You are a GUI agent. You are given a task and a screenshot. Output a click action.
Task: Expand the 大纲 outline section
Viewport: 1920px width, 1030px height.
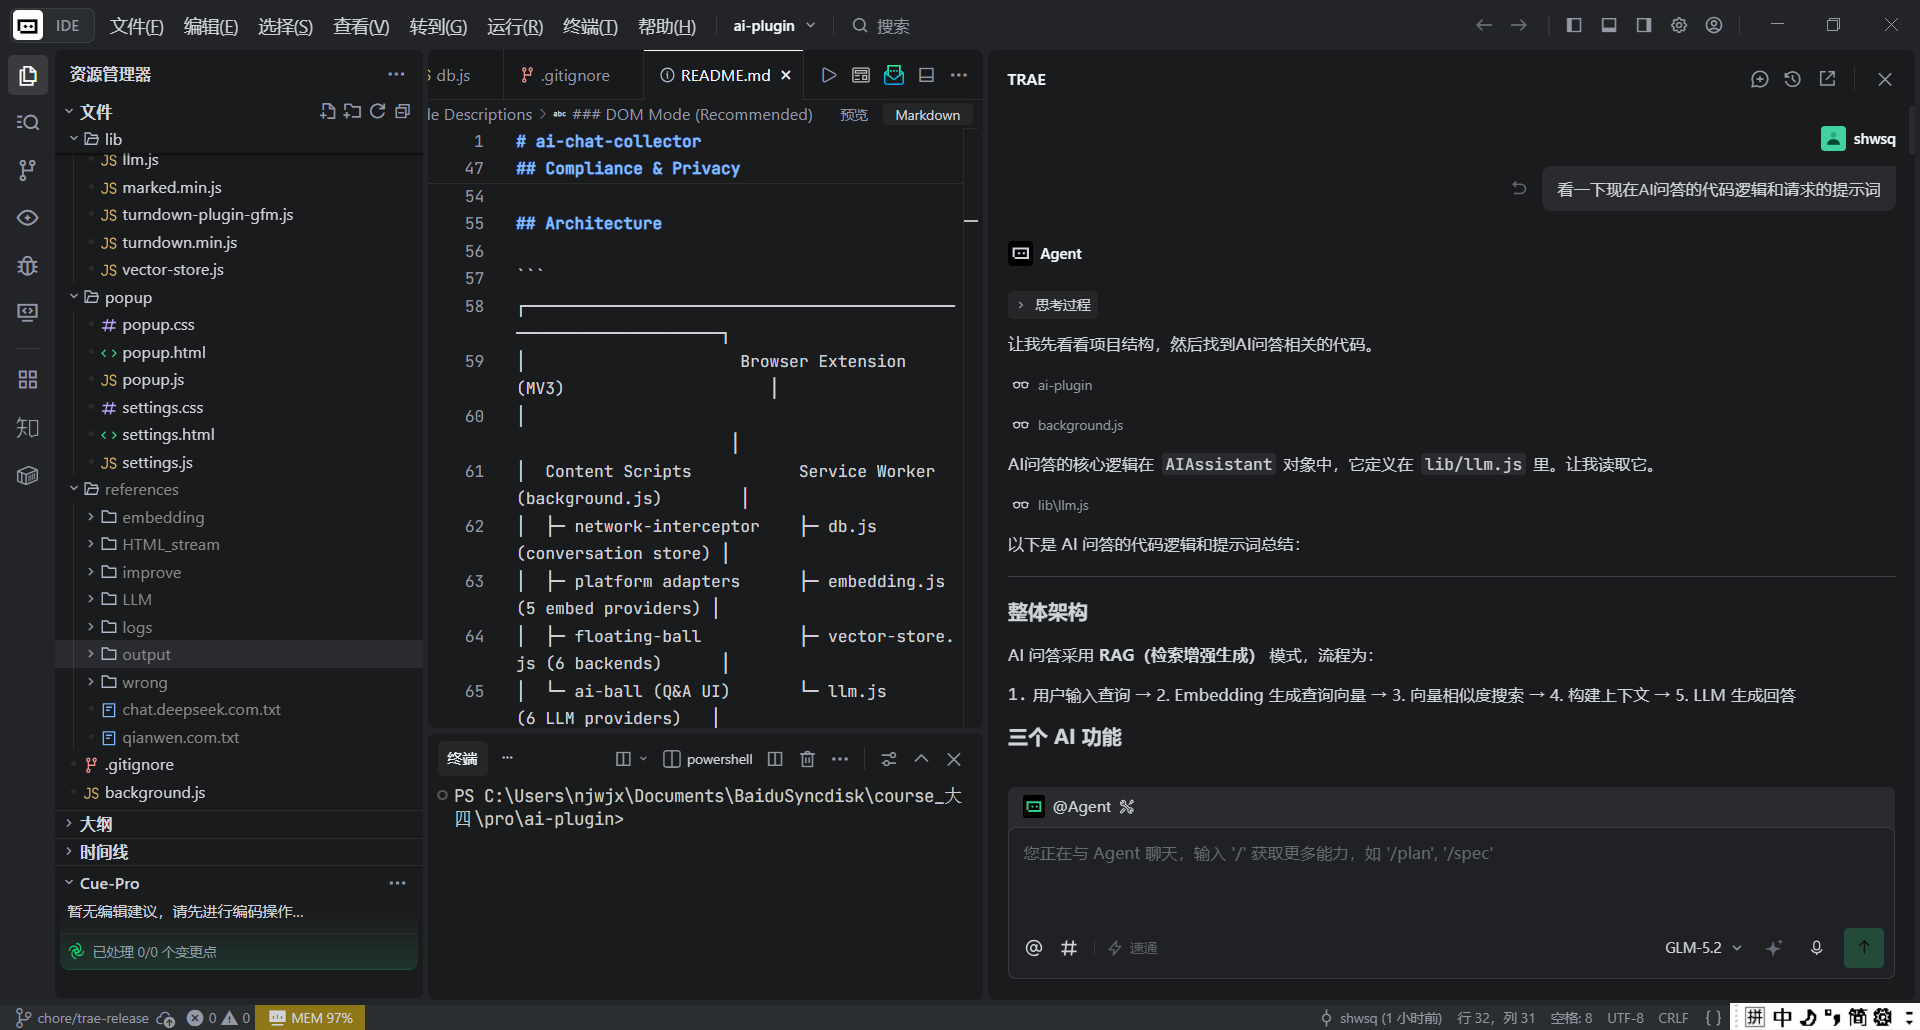240,824
